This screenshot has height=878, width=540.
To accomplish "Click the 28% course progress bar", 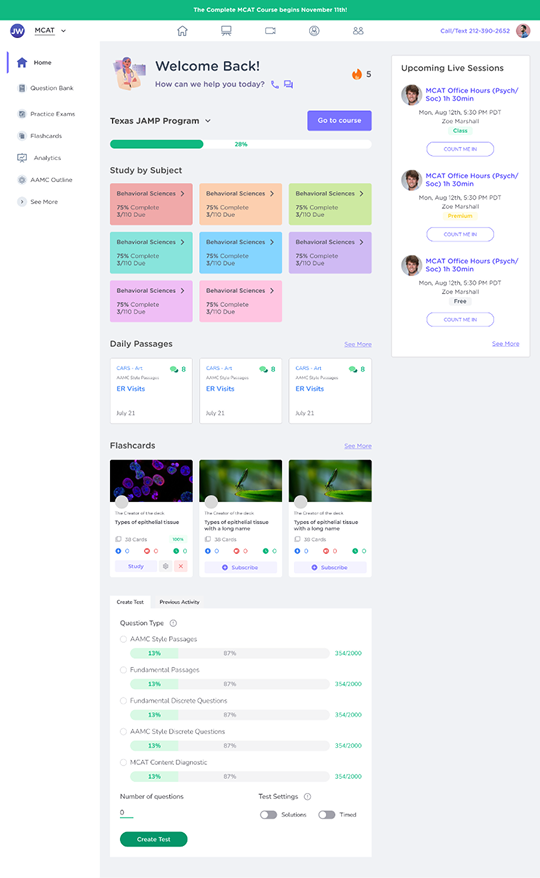I will coord(241,144).
